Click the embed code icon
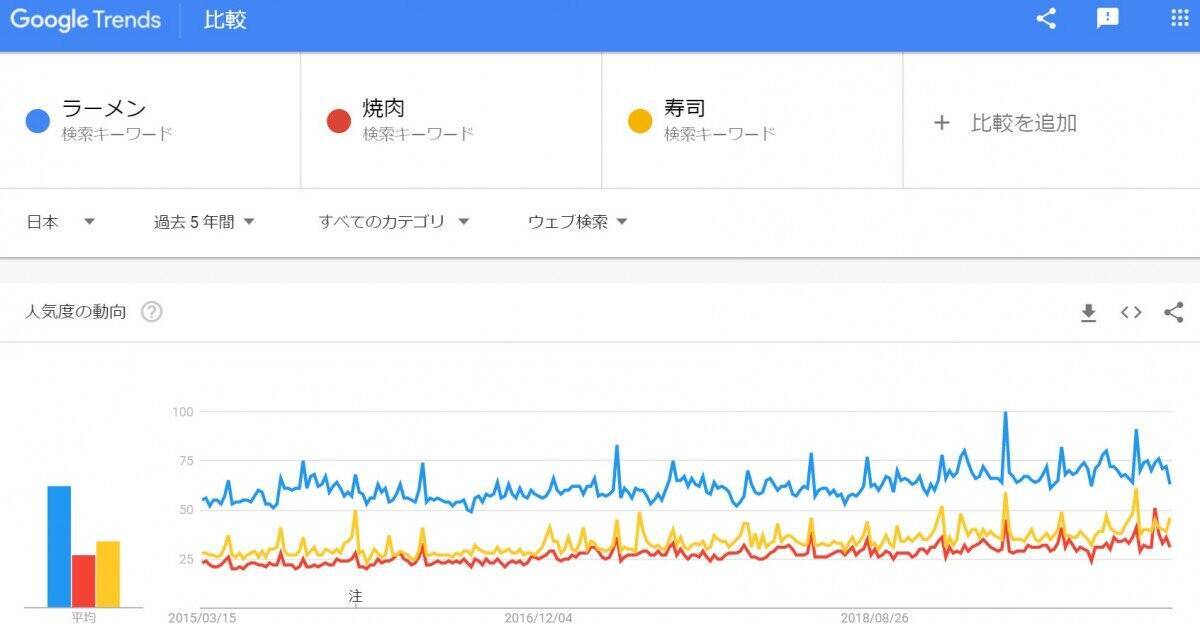 1131,313
